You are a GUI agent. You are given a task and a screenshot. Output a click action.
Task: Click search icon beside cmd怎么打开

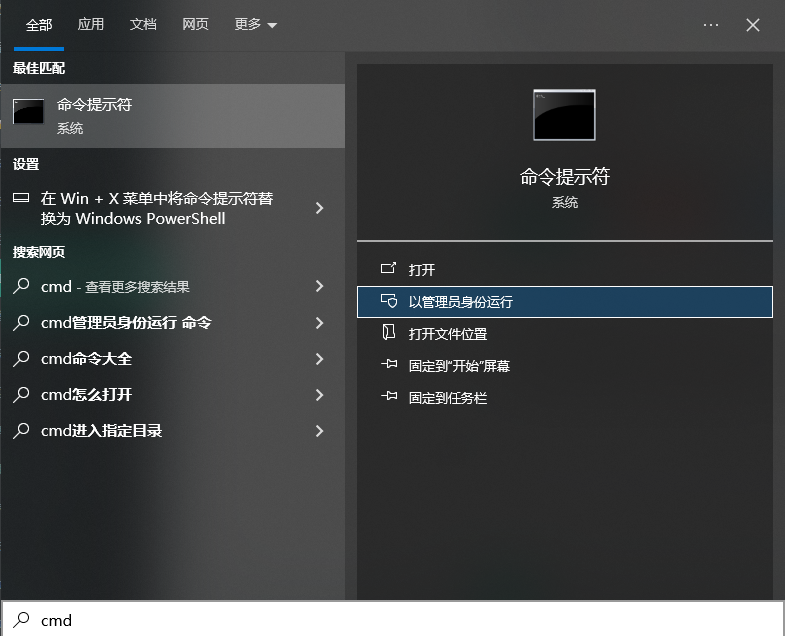tap(21, 395)
